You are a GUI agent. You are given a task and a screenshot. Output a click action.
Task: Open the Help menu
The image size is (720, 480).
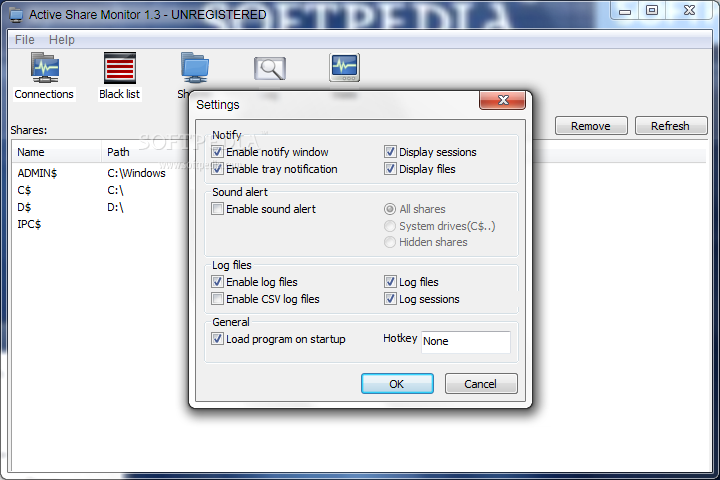(x=62, y=40)
